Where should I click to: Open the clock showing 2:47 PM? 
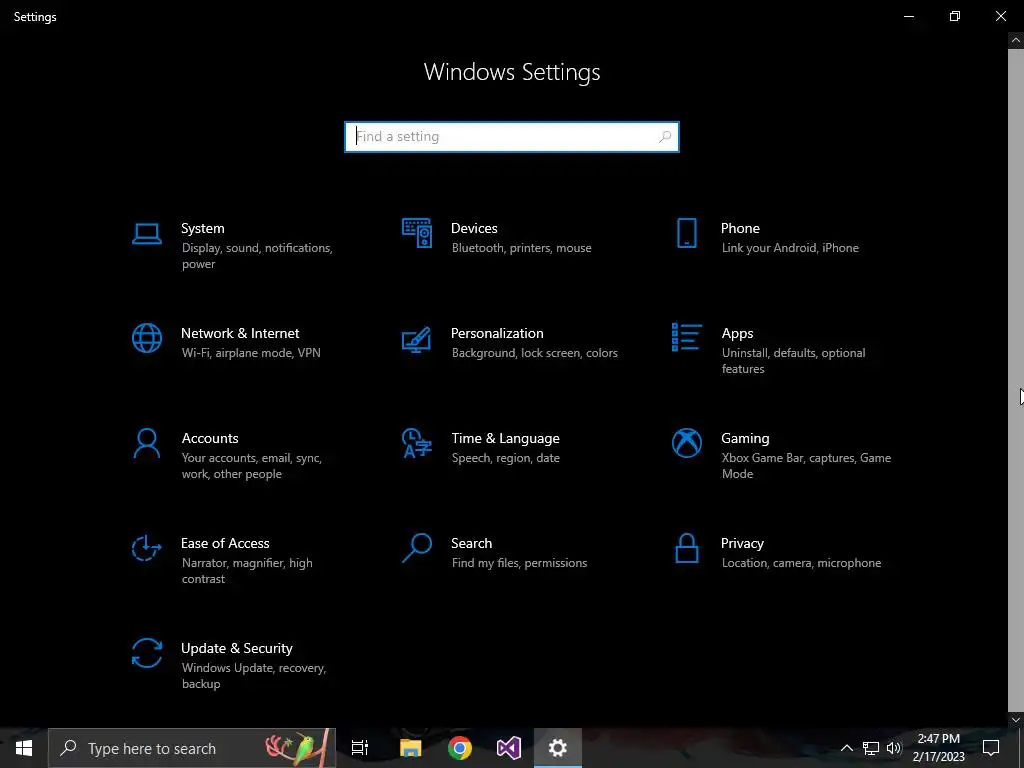pyautogui.click(x=938, y=748)
